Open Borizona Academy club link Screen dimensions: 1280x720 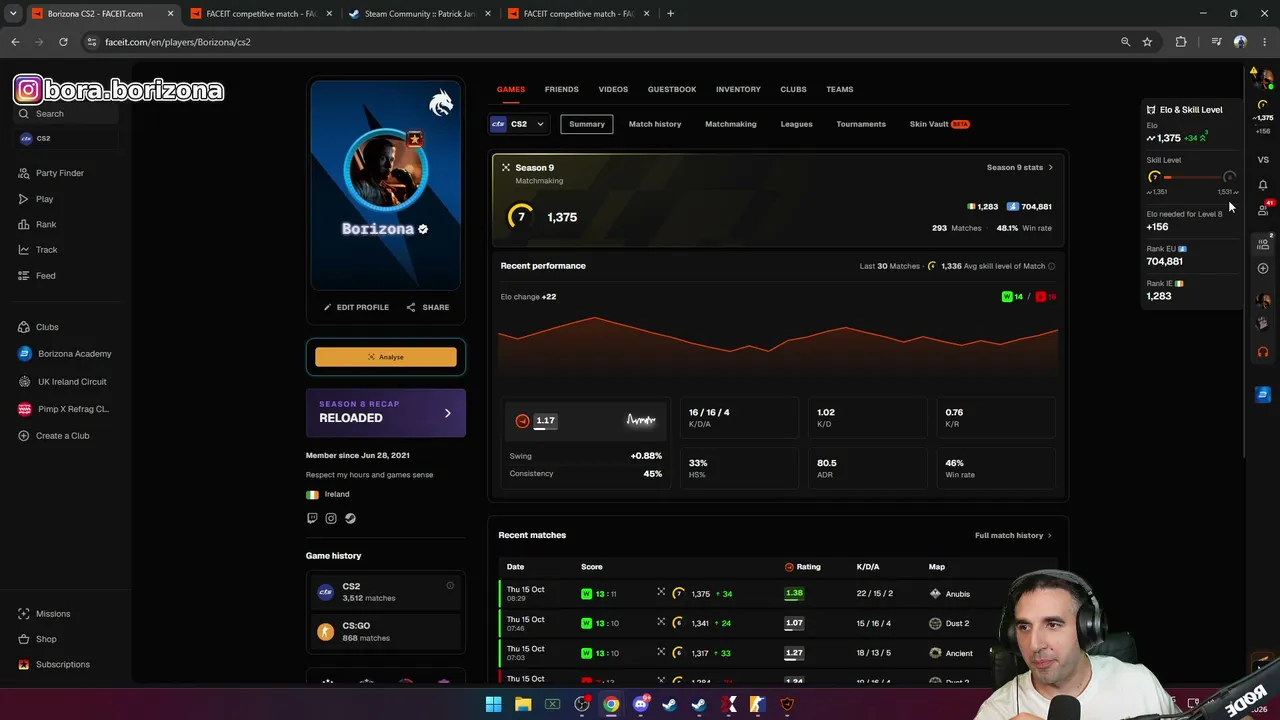point(65,354)
